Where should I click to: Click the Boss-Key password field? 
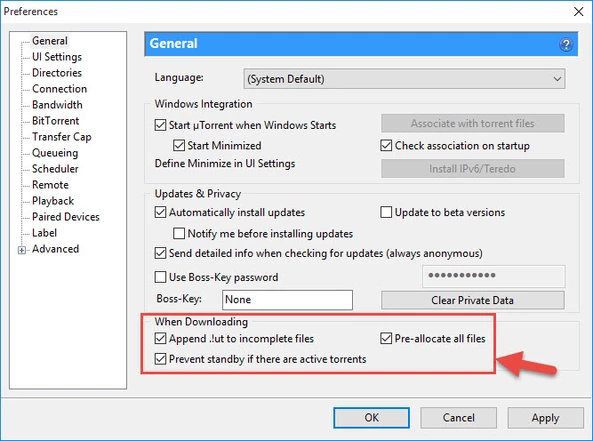pos(494,276)
